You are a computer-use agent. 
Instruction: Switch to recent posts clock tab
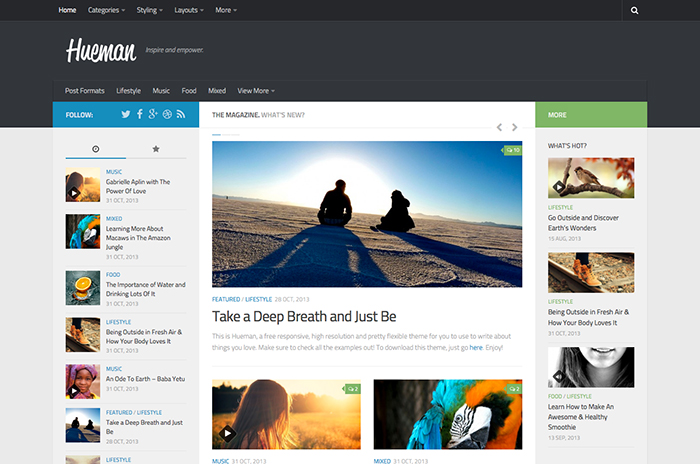tap(96, 149)
